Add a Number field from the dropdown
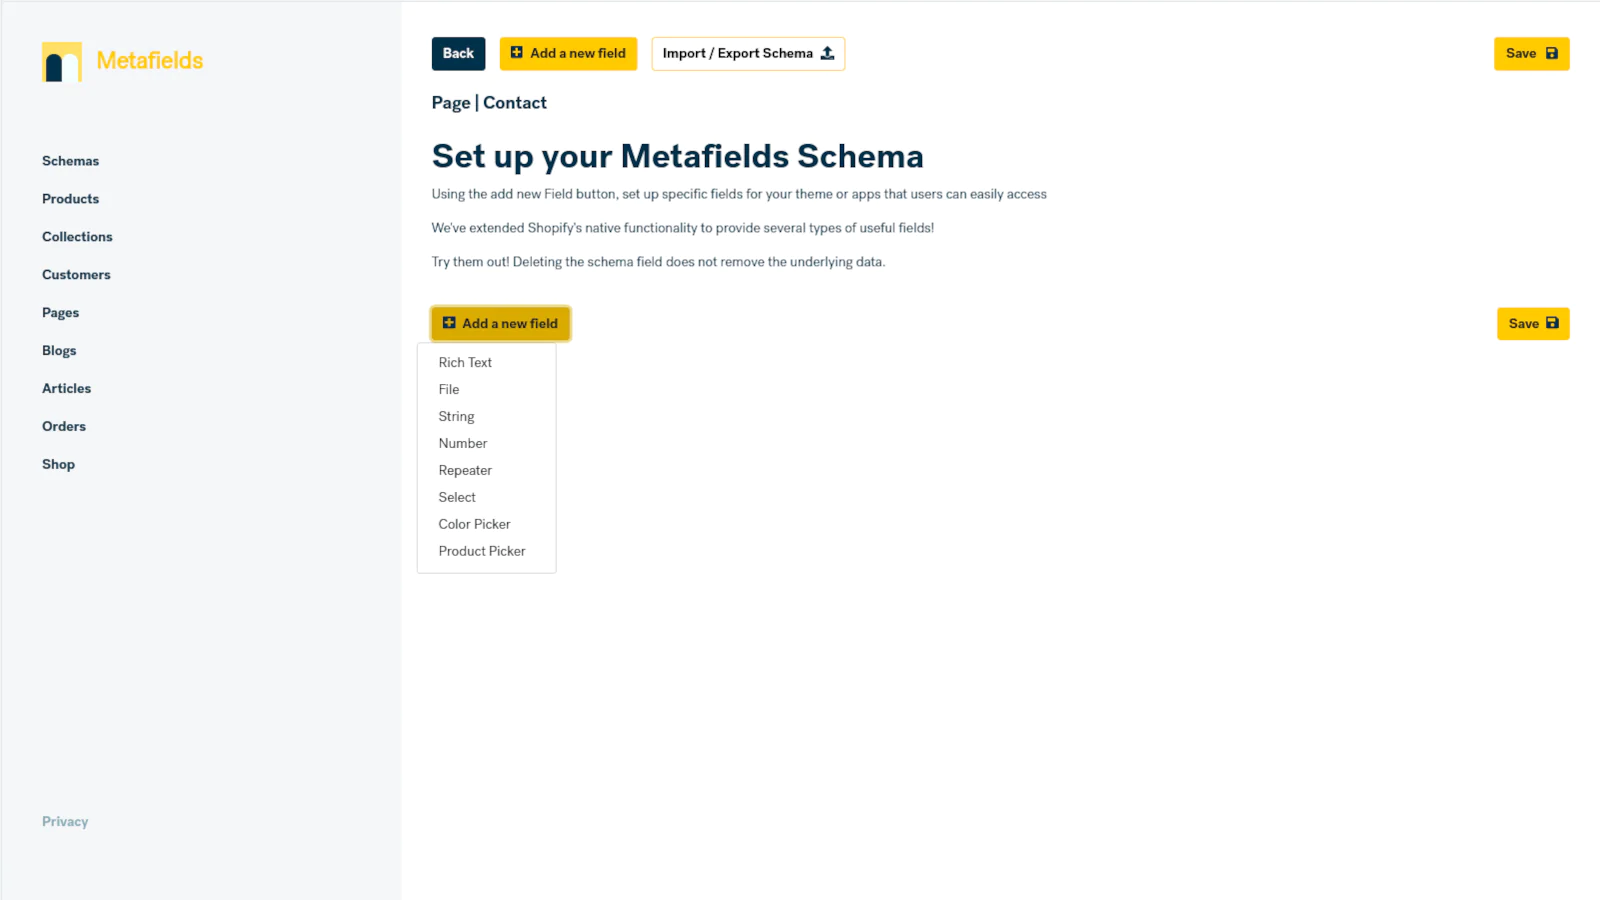Image resolution: width=1600 pixels, height=900 pixels. point(463,444)
